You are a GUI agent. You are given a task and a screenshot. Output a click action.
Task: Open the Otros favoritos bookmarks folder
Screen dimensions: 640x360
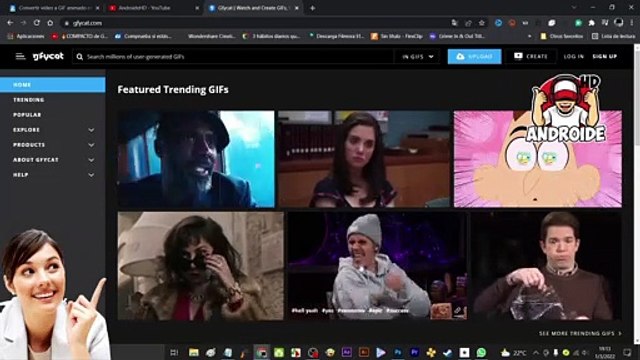click(561, 36)
